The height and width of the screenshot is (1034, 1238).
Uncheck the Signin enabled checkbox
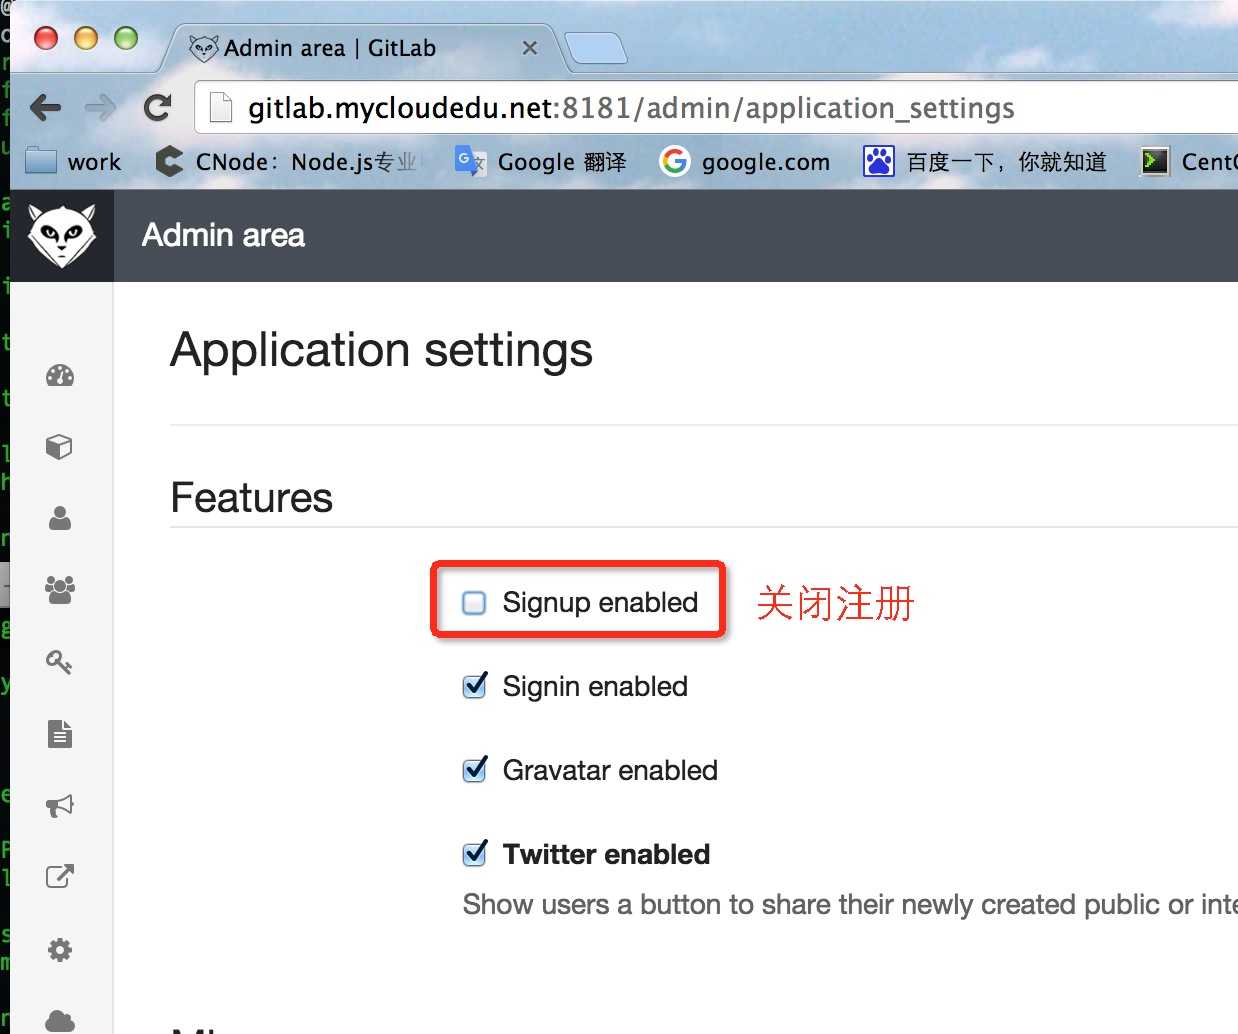click(x=475, y=686)
